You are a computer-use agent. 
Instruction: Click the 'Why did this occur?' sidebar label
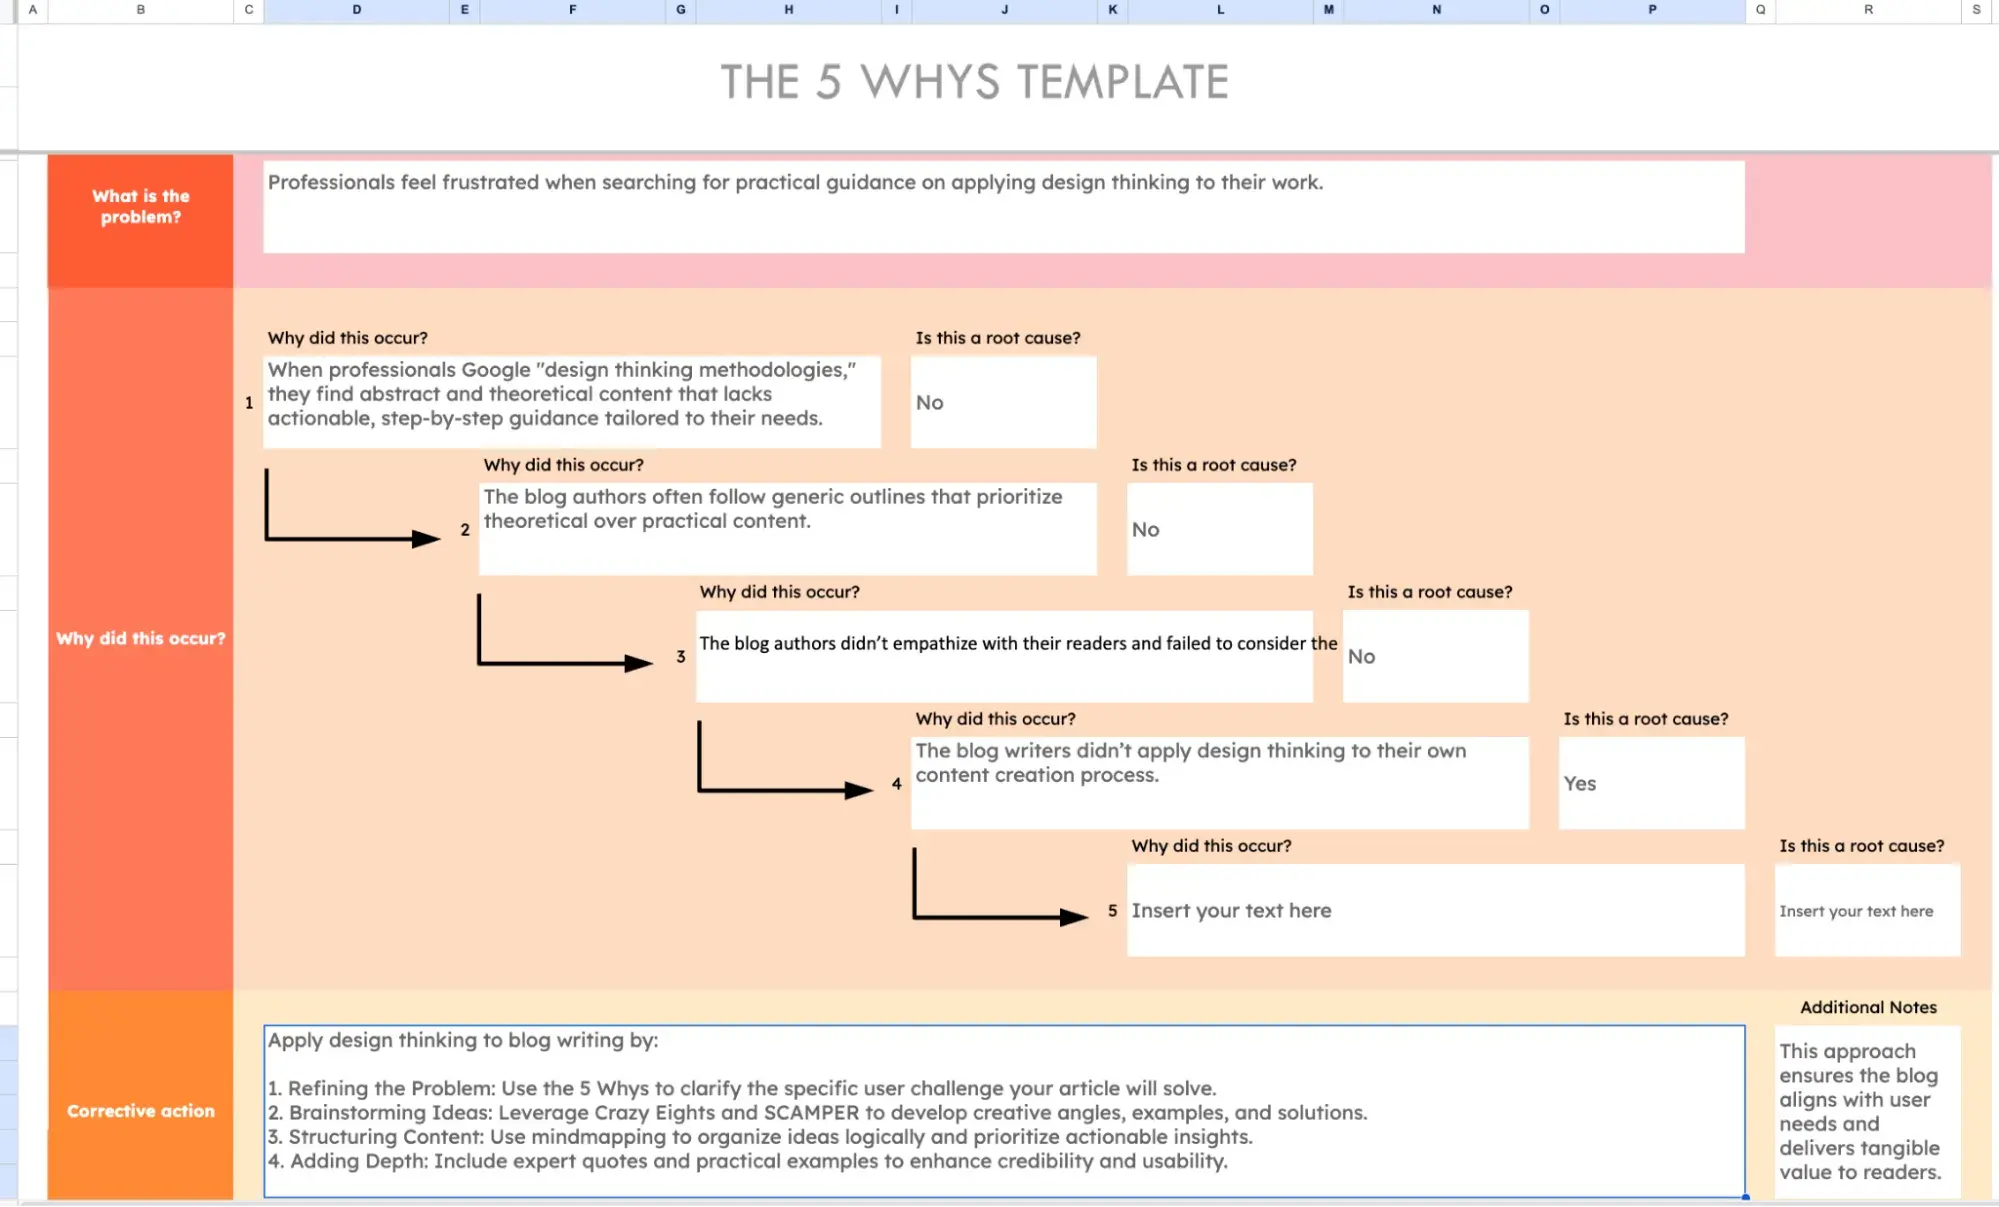pos(141,638)
